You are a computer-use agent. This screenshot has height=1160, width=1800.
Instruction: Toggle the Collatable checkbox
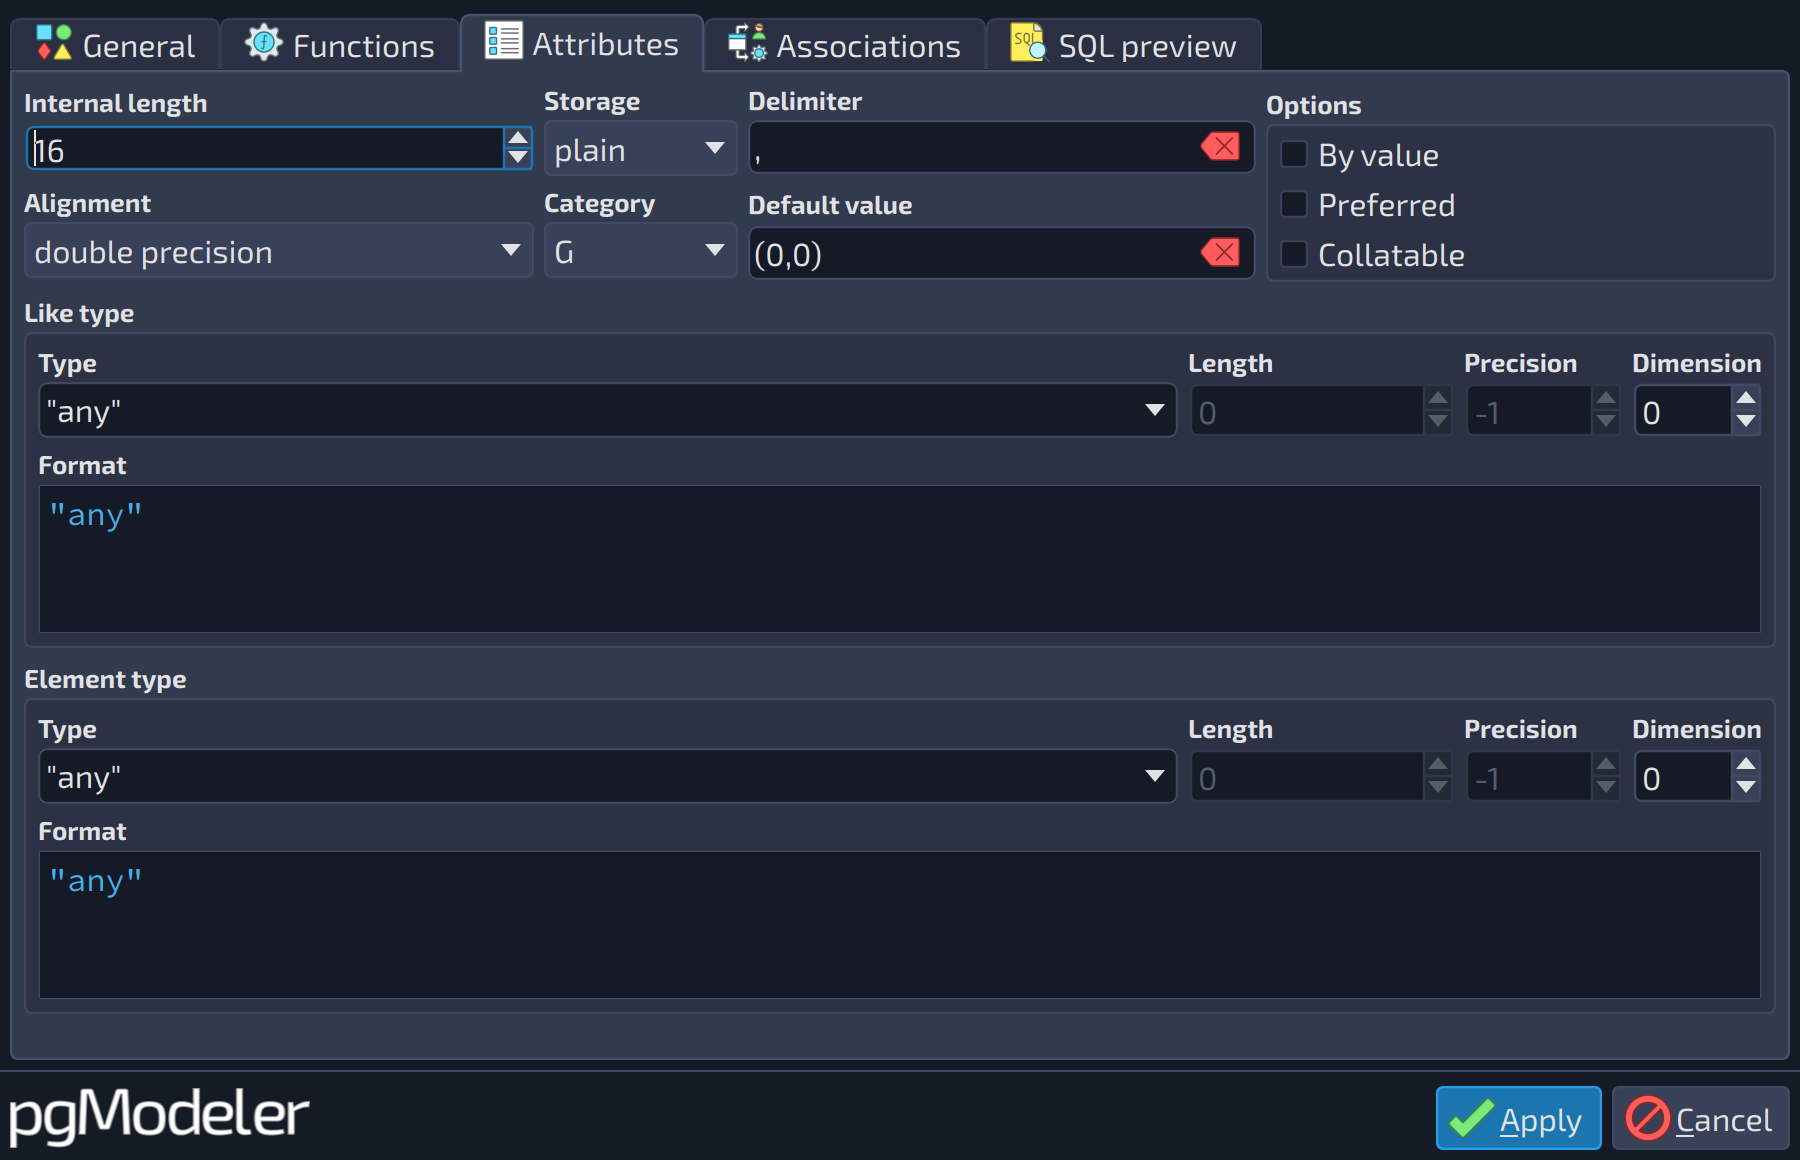coord(1294,254)
